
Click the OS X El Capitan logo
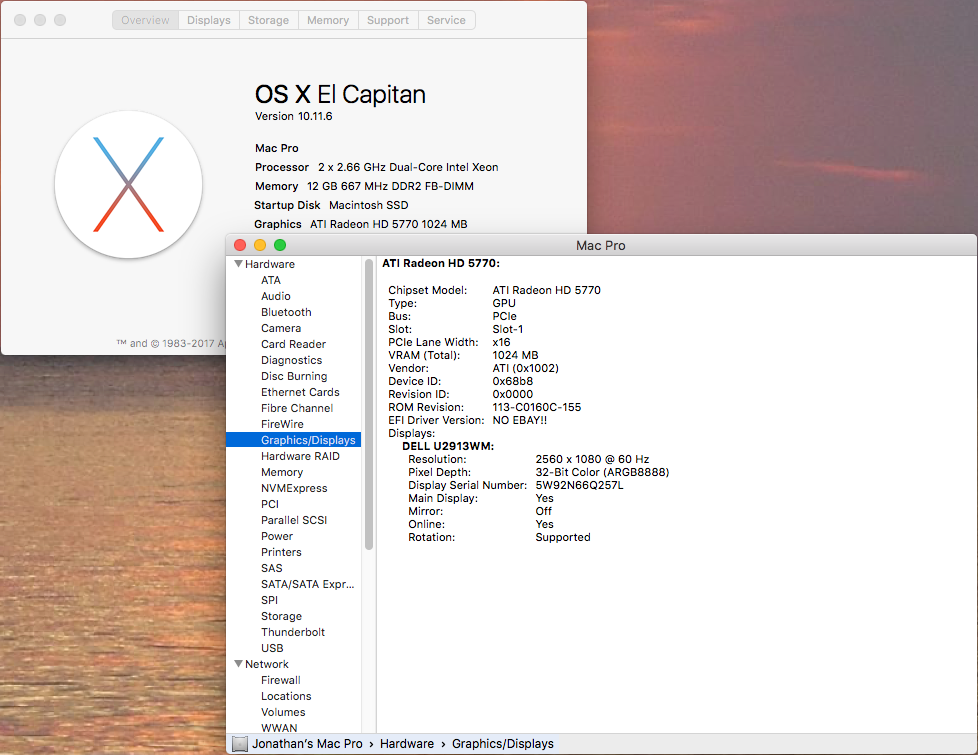click(x=128, y=185)
